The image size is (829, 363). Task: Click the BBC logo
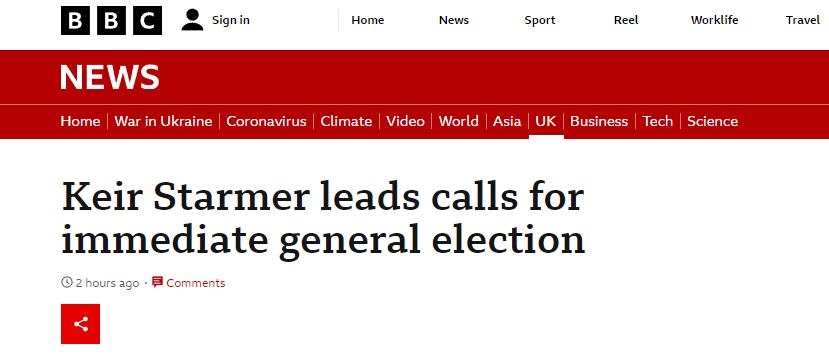coord(111,21)
